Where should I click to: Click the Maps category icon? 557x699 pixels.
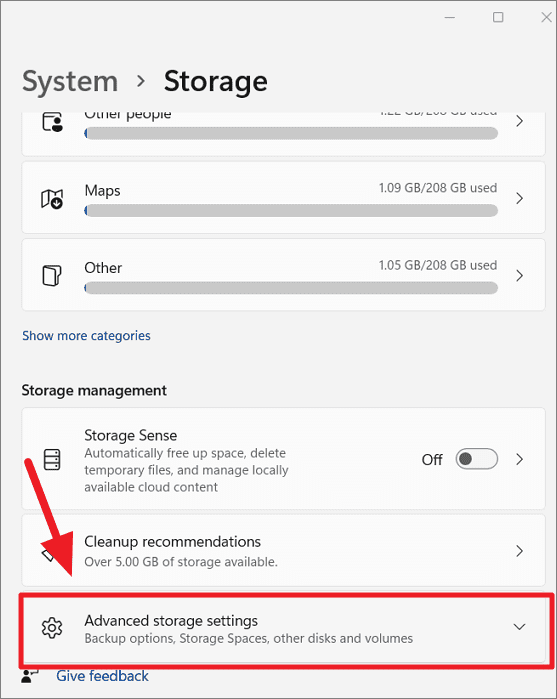click(x=52, y=199)
